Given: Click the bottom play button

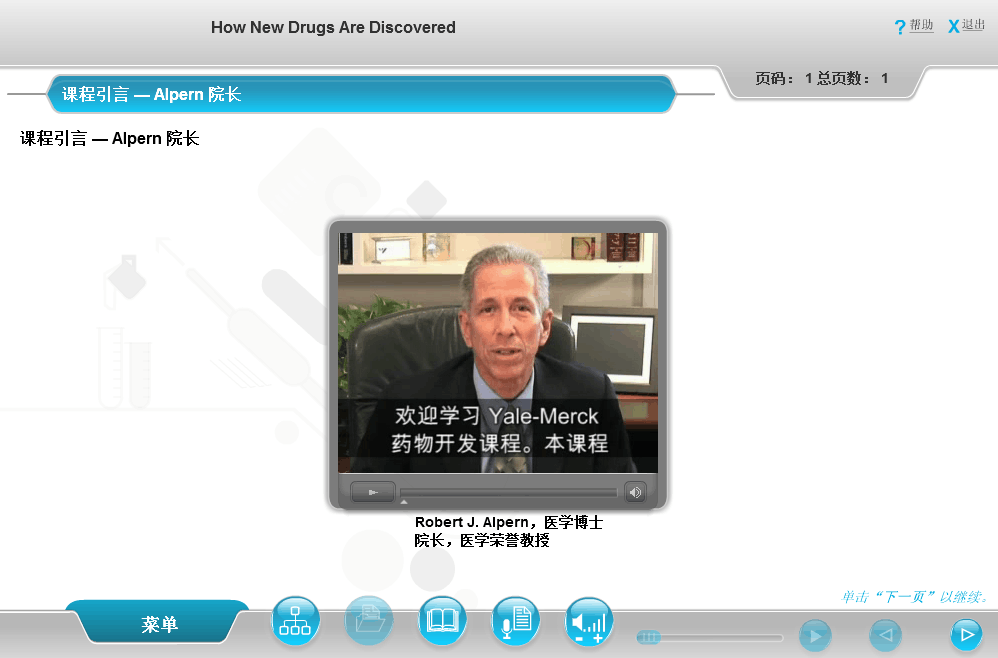Looking at the screenshot, I should tap(815, 635).
